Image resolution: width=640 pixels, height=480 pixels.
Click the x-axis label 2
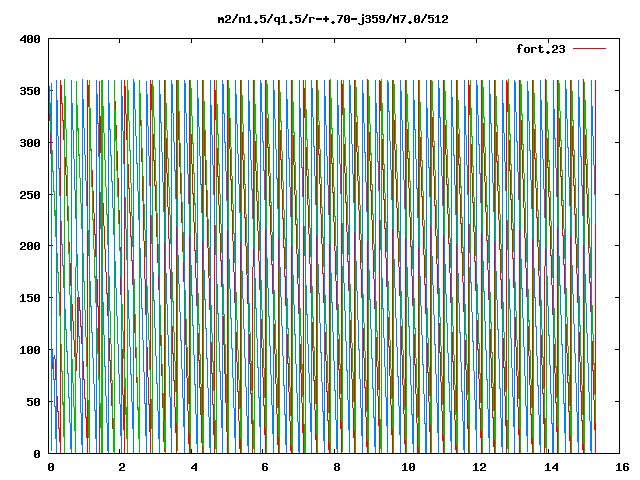pyautogui.click(x=122, y=467)
